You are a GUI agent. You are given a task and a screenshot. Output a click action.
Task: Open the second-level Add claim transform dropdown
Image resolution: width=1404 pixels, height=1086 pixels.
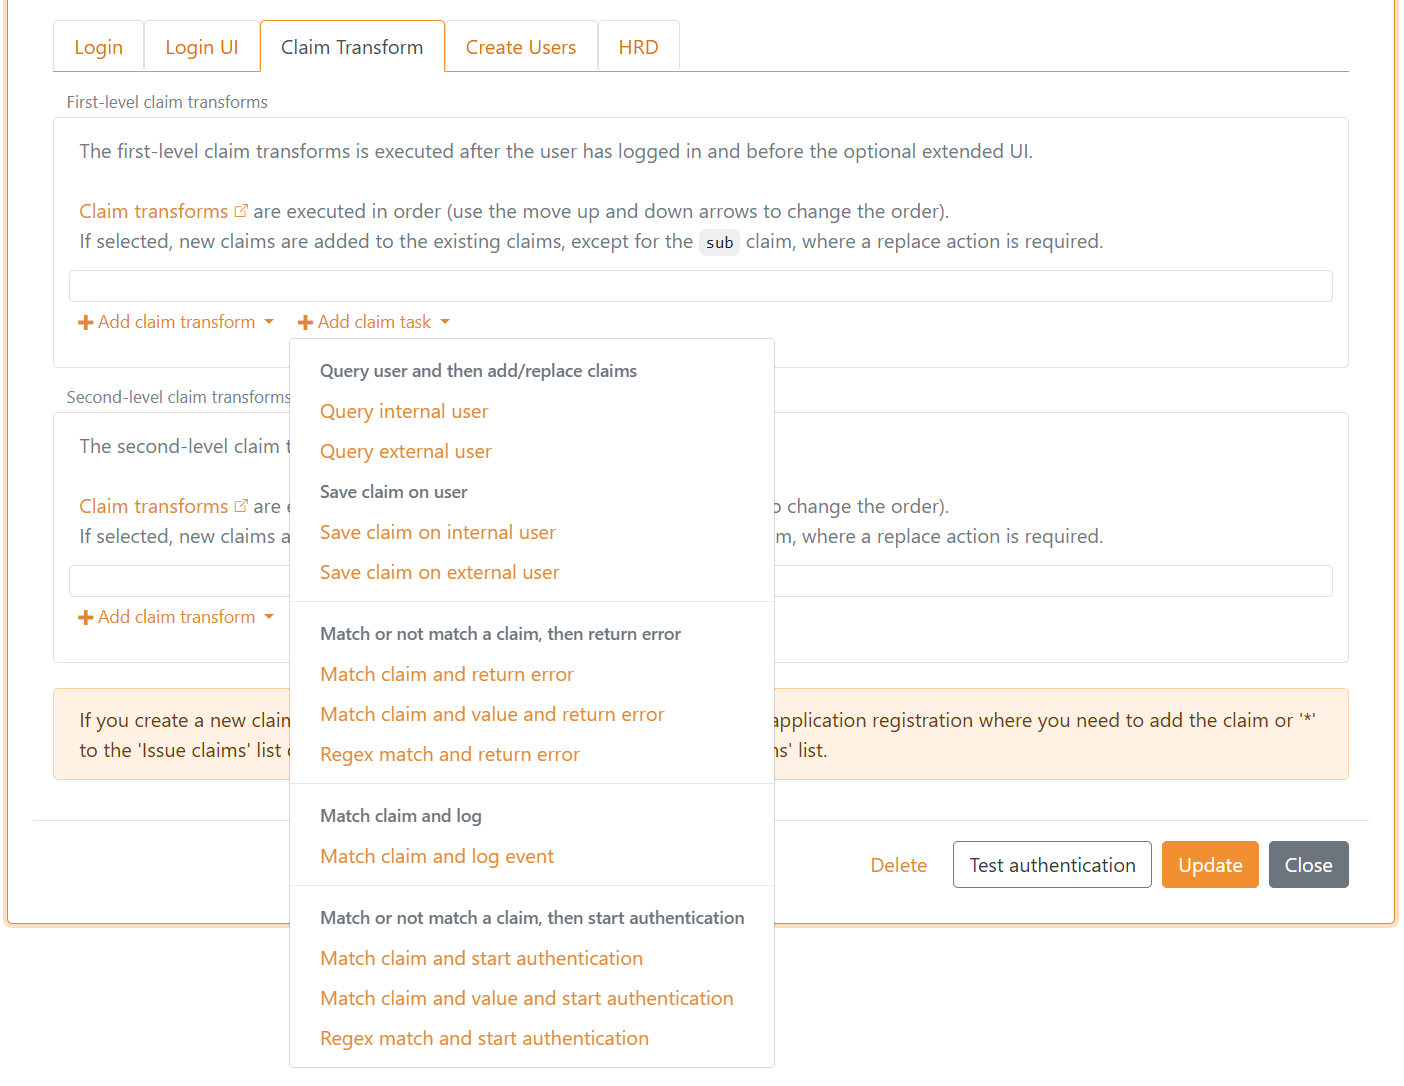tap(175, 616)
